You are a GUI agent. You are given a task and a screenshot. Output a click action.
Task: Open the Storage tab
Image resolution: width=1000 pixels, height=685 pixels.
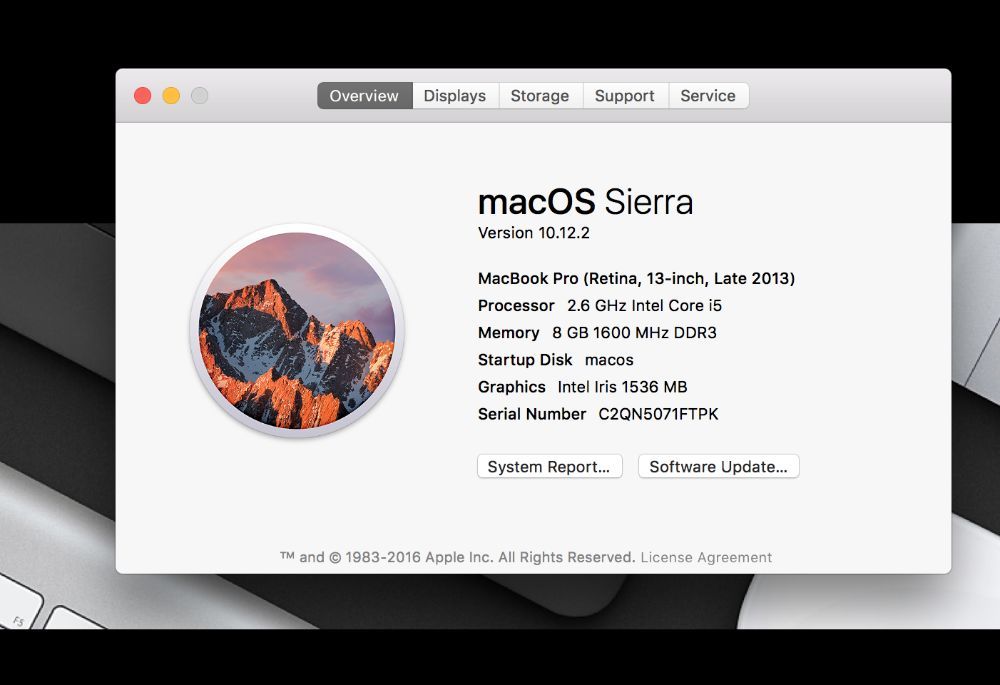(x=540, y=96)
